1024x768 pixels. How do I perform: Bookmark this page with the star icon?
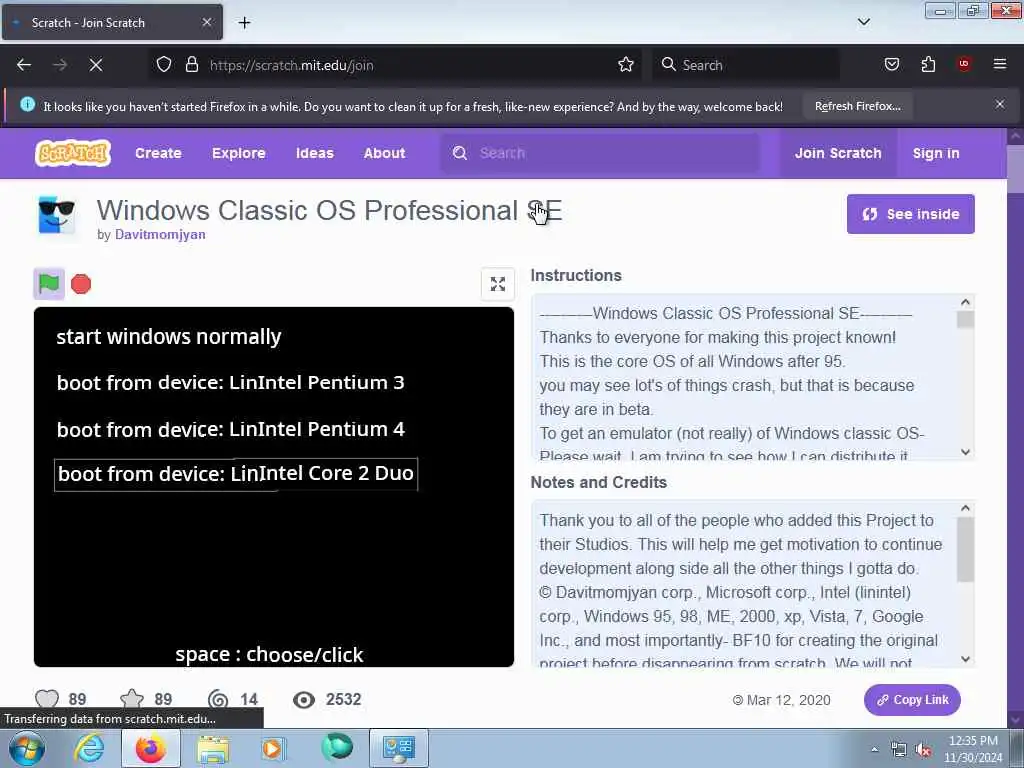coord(626,65)
